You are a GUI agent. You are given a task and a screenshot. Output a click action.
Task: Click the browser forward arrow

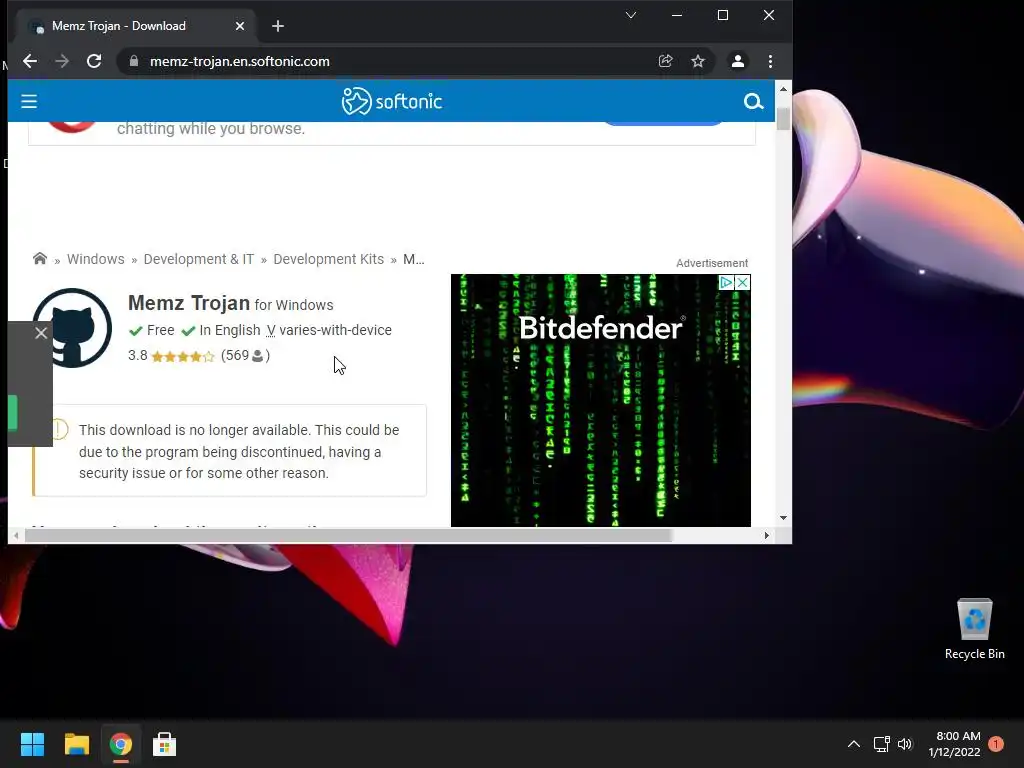(62, 61)
